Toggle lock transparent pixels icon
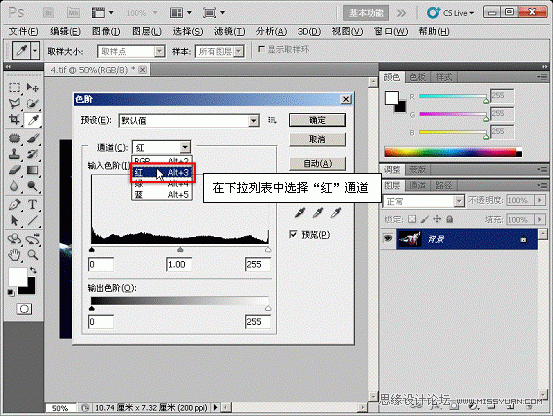Viewport: 553px width, 416px height. tap(412, 219)
